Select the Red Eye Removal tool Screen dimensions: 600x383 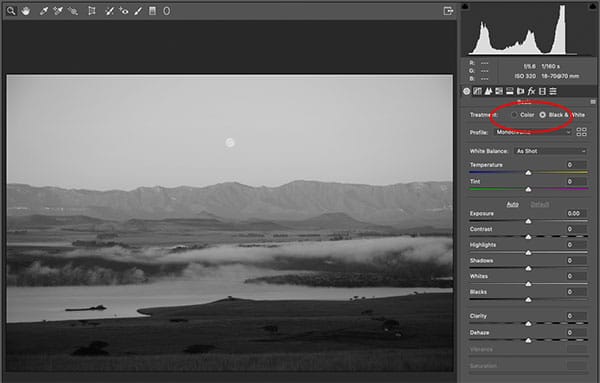tap(124, 11)
